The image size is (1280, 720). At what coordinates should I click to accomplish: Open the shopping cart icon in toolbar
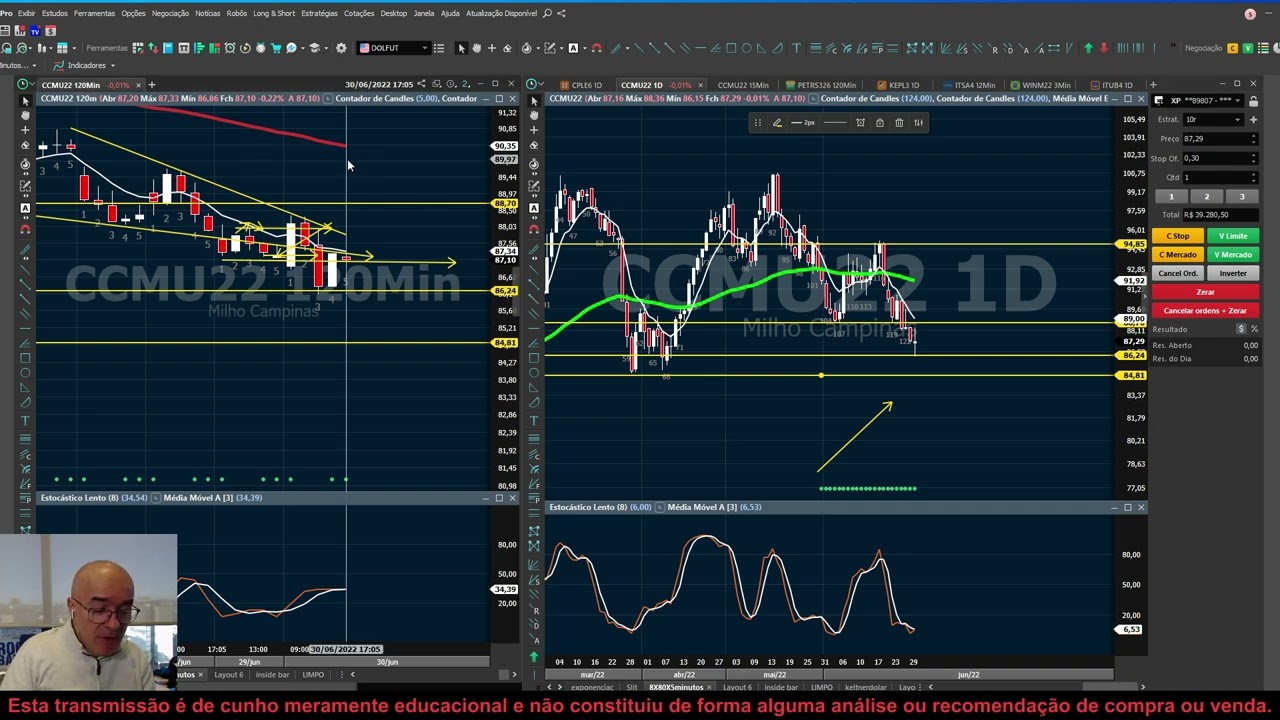[275, 48]
